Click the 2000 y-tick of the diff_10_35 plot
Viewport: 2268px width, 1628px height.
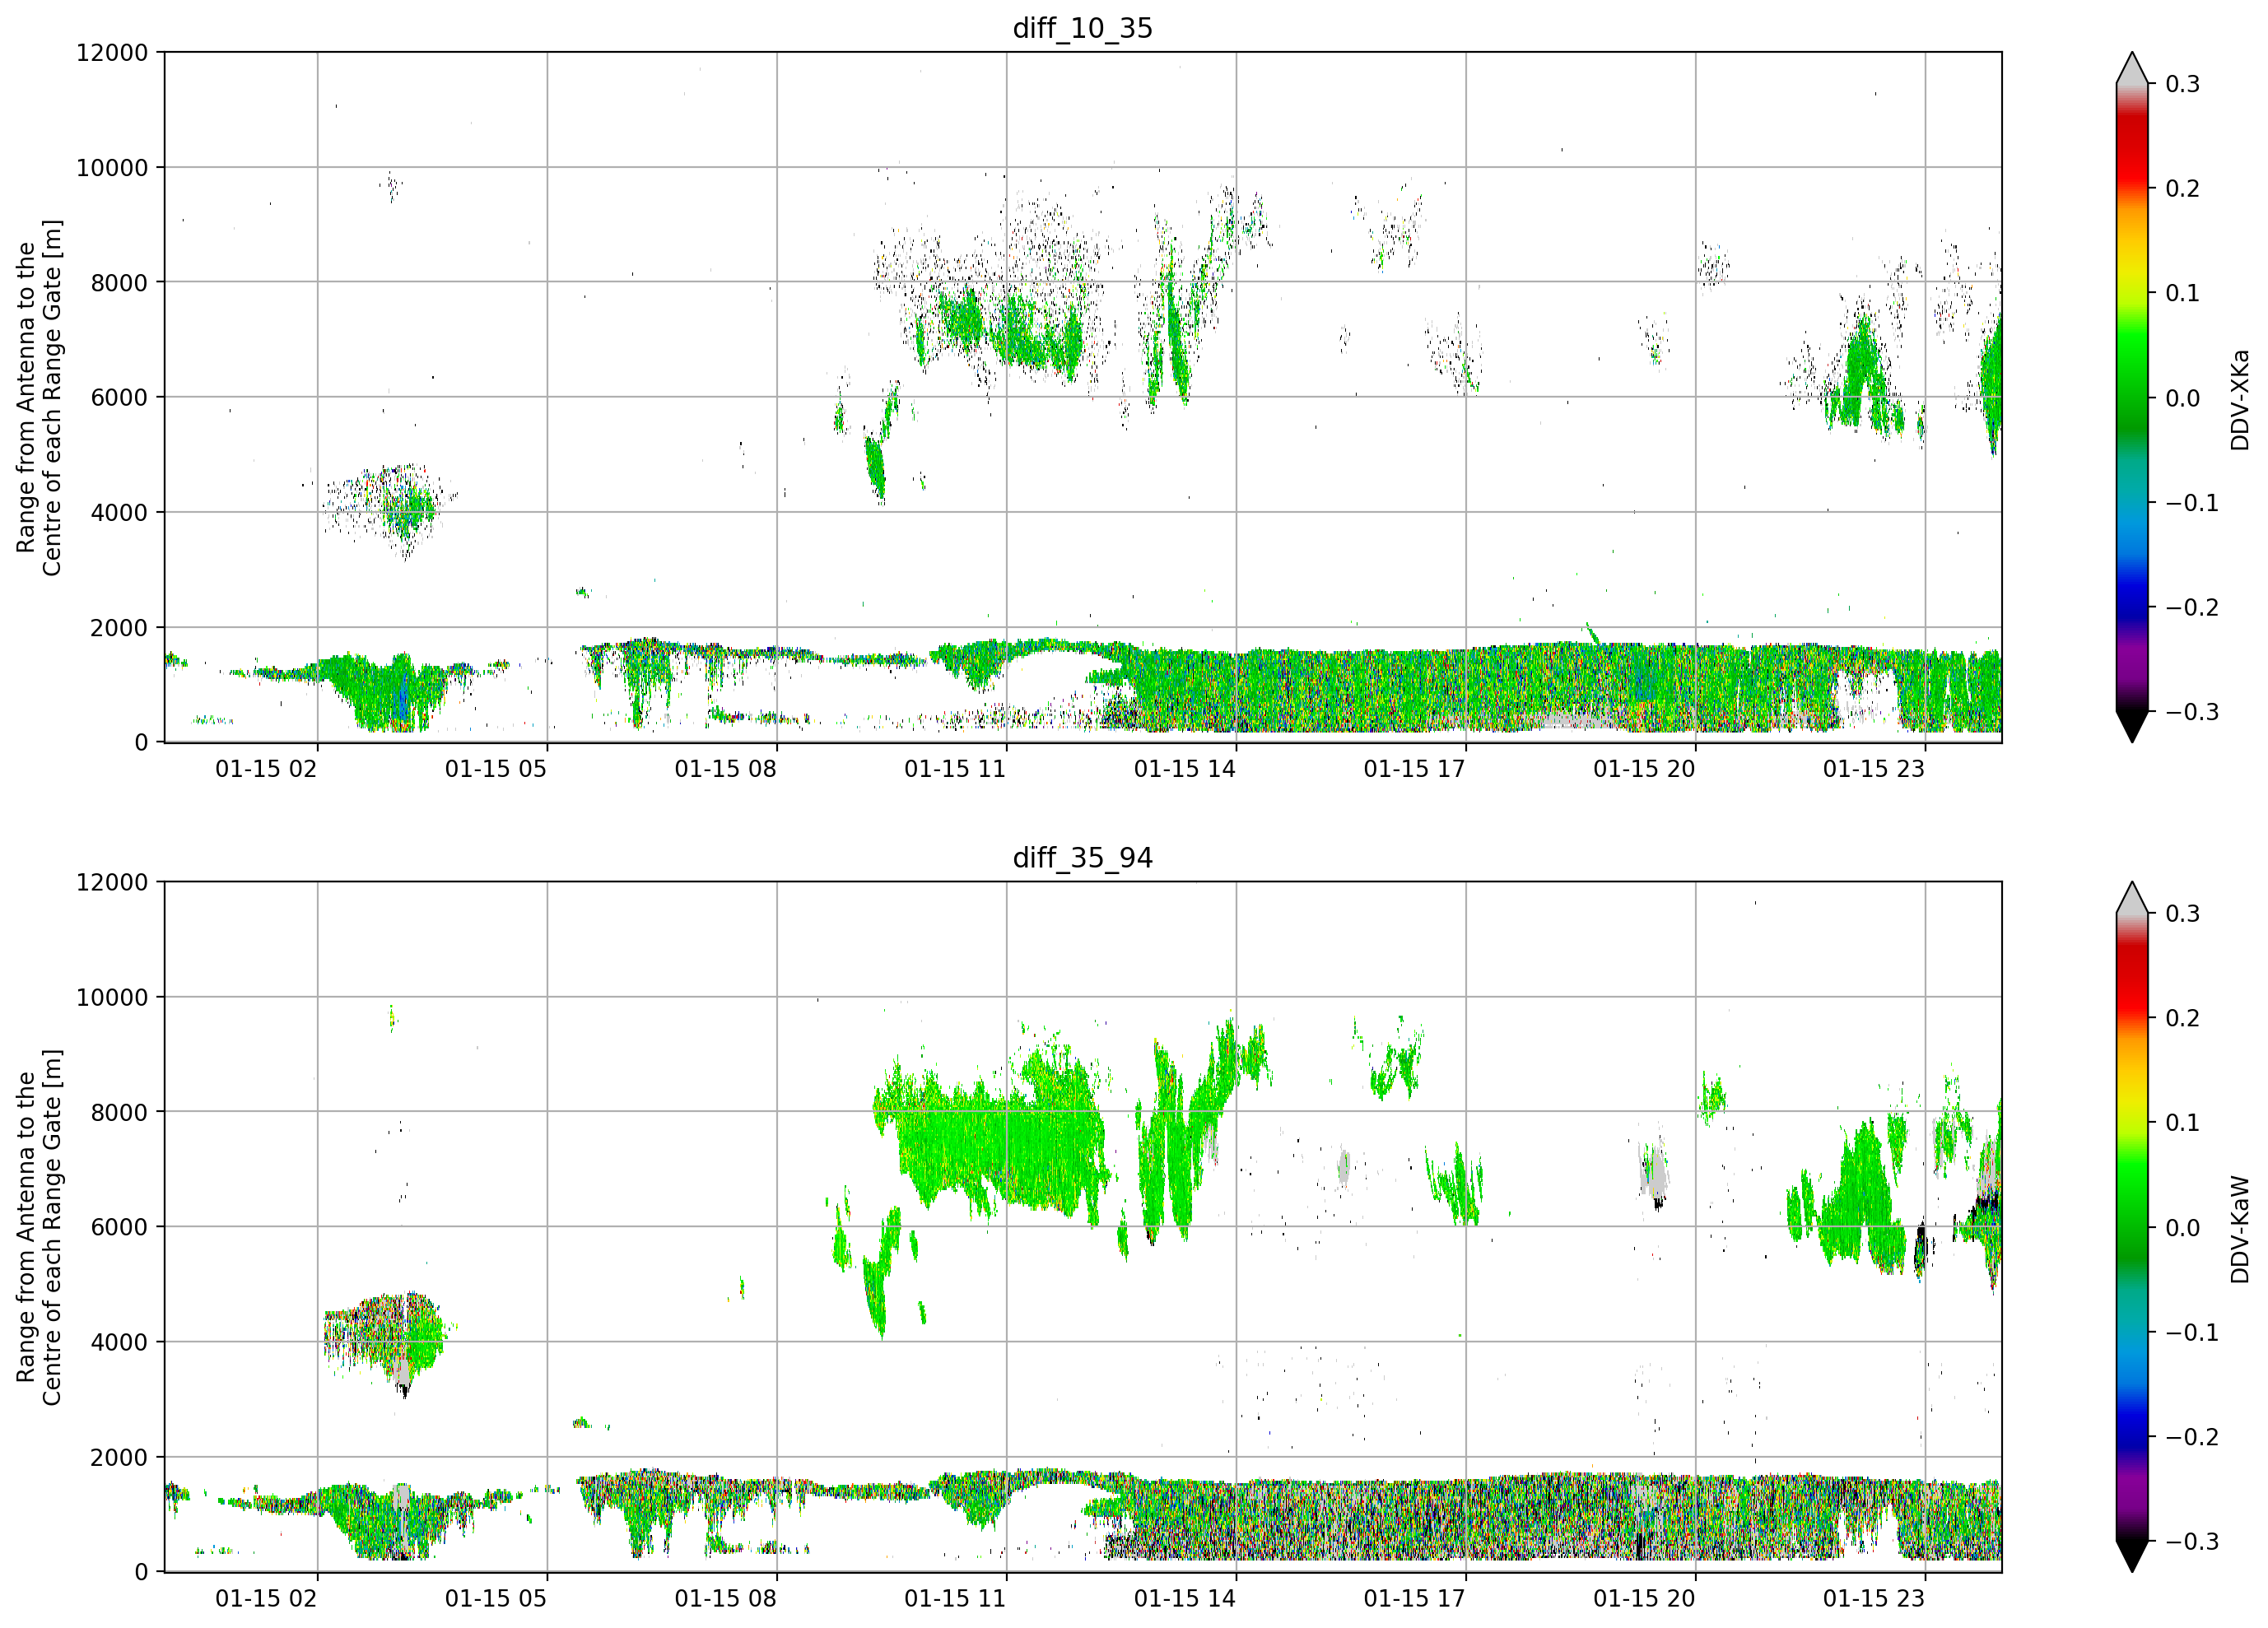coord(119,628)
